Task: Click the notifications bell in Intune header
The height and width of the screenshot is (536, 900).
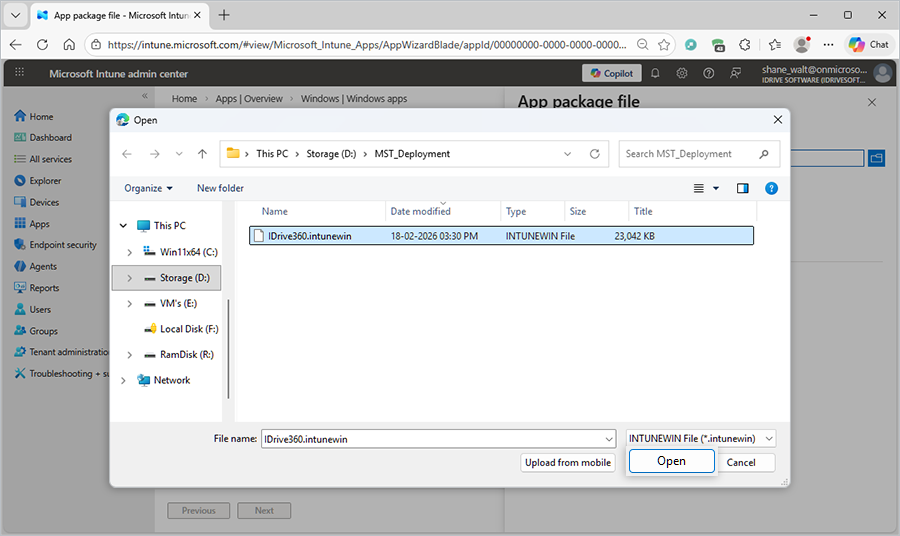Action: [x=655, y=73]
